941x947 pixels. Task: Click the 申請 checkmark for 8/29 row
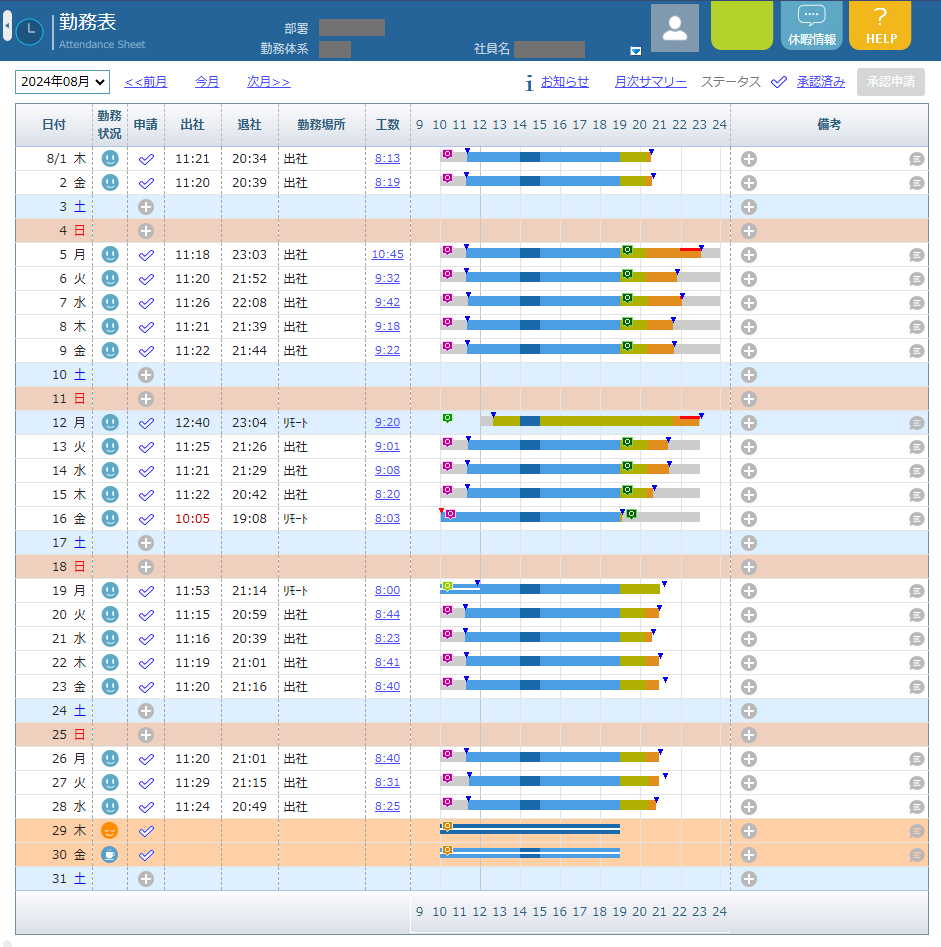[x=146, y=831]
